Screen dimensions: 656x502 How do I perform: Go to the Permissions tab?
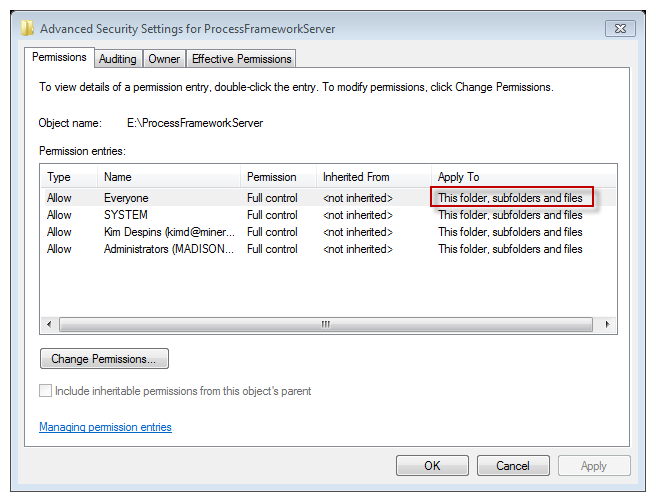[x=59, y=57]
